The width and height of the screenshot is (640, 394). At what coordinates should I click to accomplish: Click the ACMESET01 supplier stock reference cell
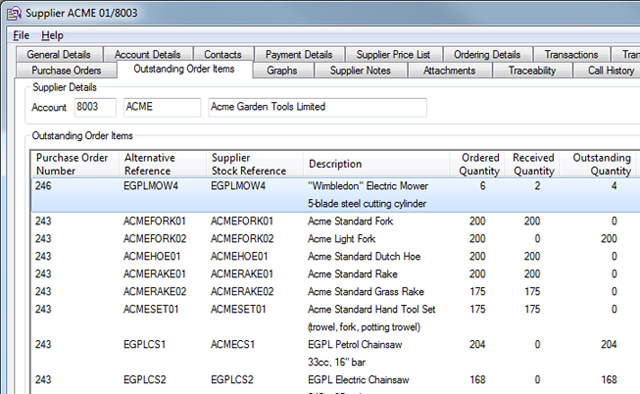(x=238, y=309)
